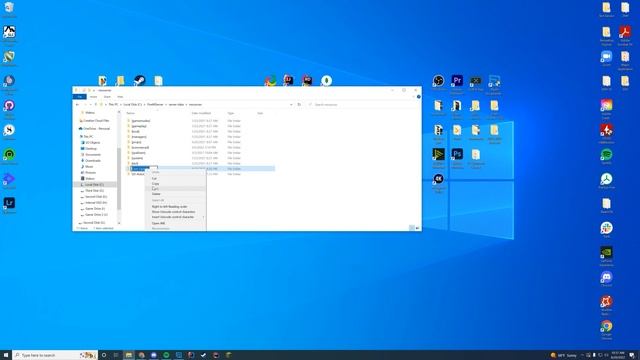The width and height of the screenshot is (640, 360).
Task: Select This PC in navigation pane
Action: [x=87, y=136]
